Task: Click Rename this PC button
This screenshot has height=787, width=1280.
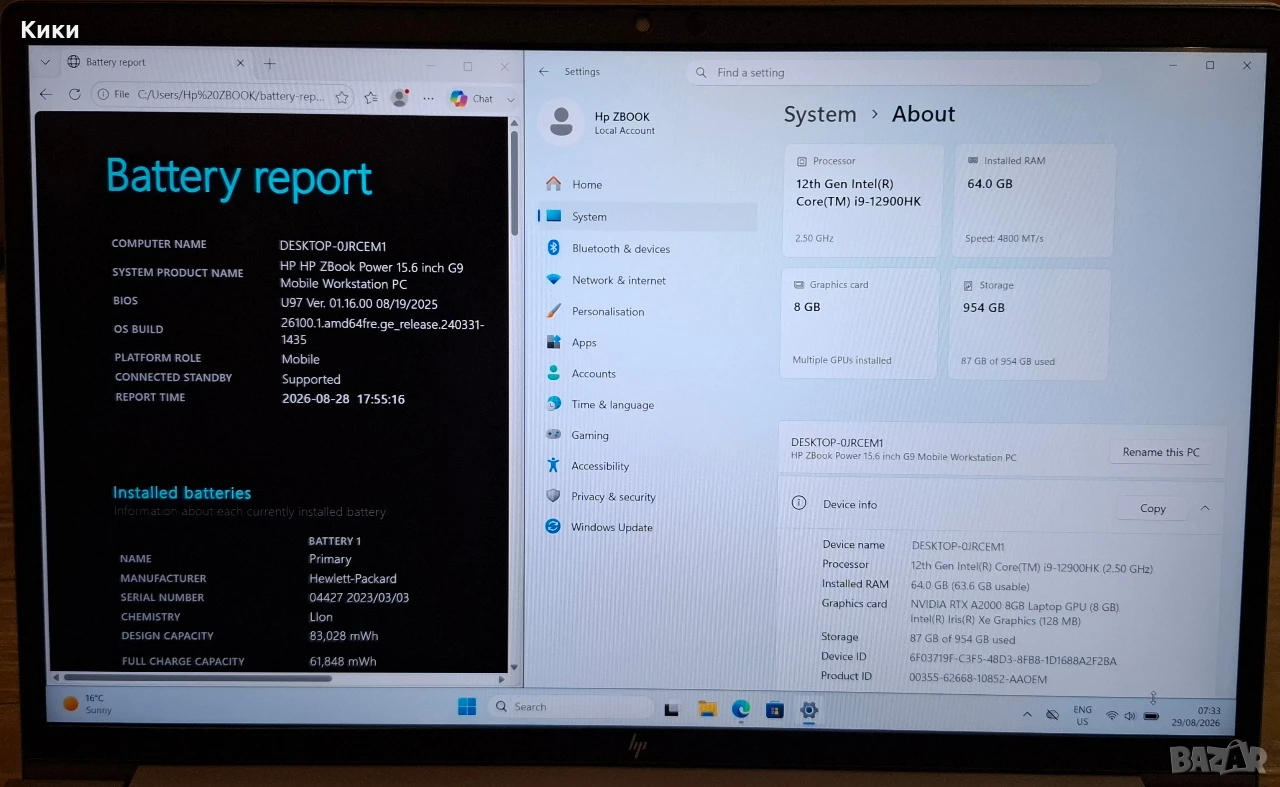Action: pyautogui.click(x=1160, y=452)
